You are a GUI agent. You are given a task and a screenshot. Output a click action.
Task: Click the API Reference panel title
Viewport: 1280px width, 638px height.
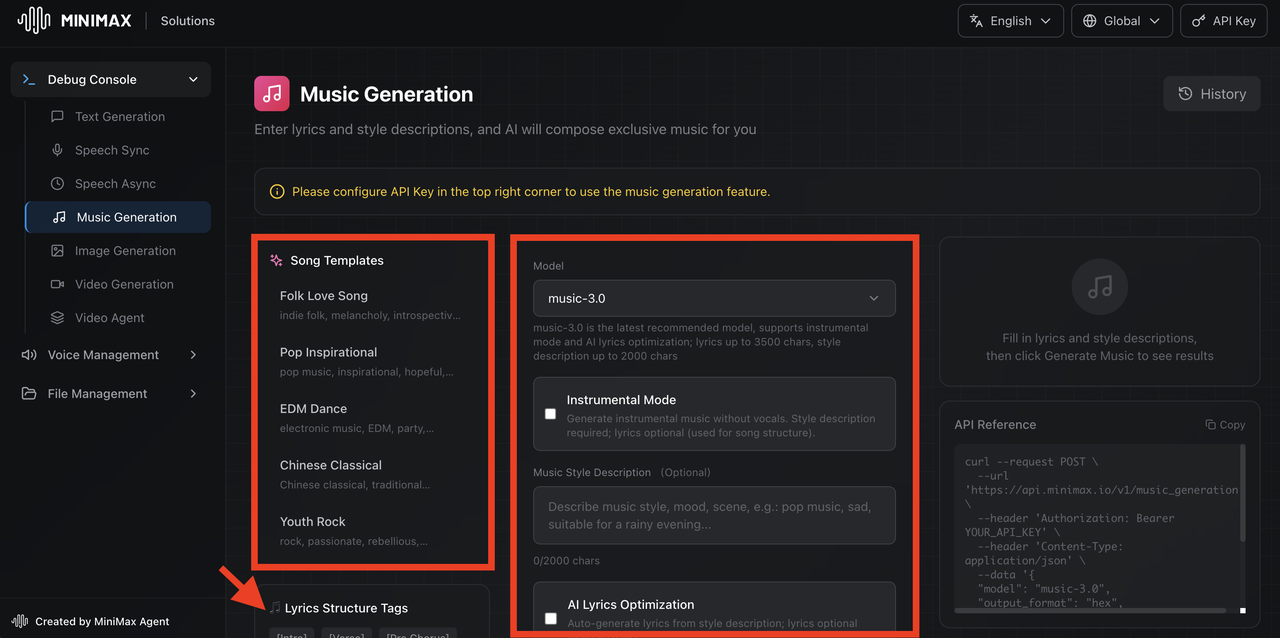click(x=995, y=425)
